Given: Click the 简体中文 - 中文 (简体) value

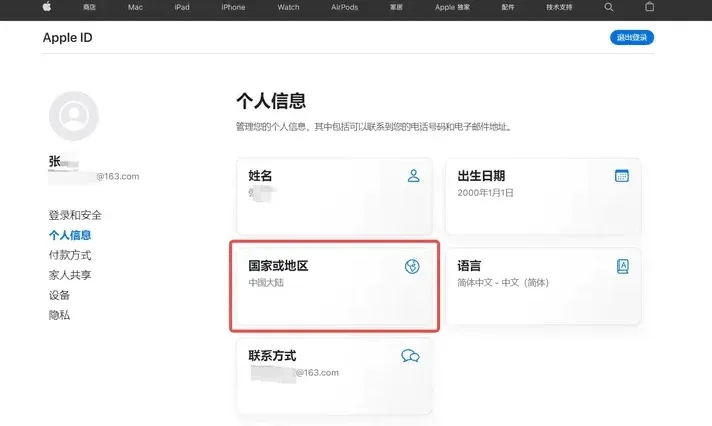Looking at the screenshot, I should pos(503,282).
